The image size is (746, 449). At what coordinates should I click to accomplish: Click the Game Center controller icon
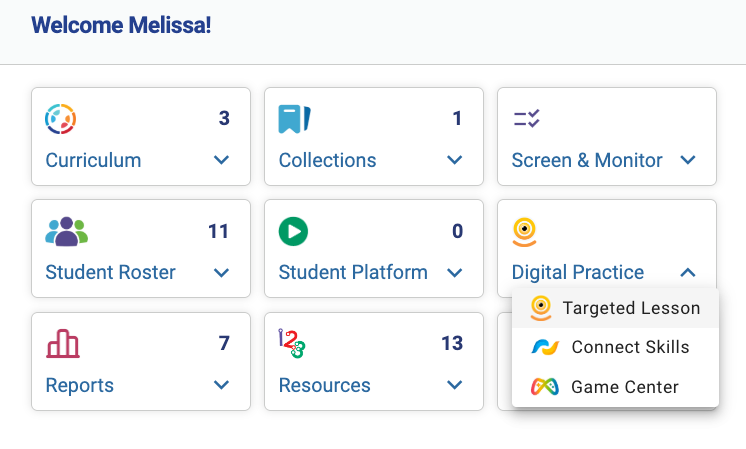click(x=545, y=387)
